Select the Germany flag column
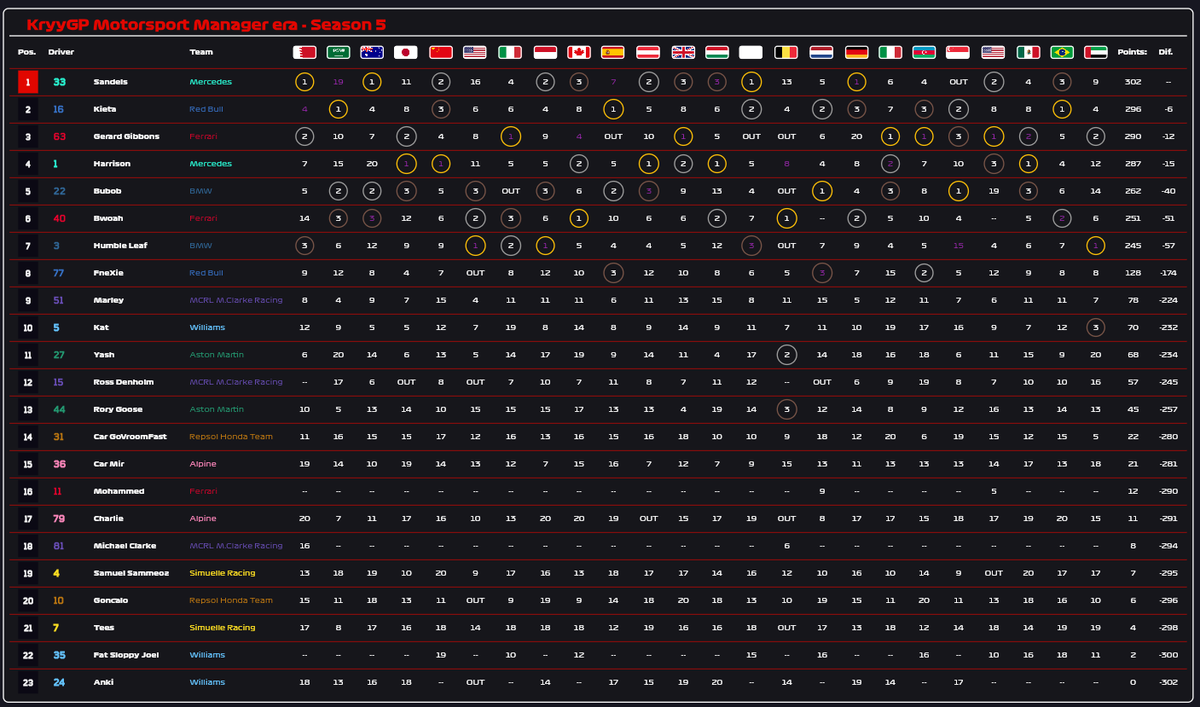 coord(856,52)
